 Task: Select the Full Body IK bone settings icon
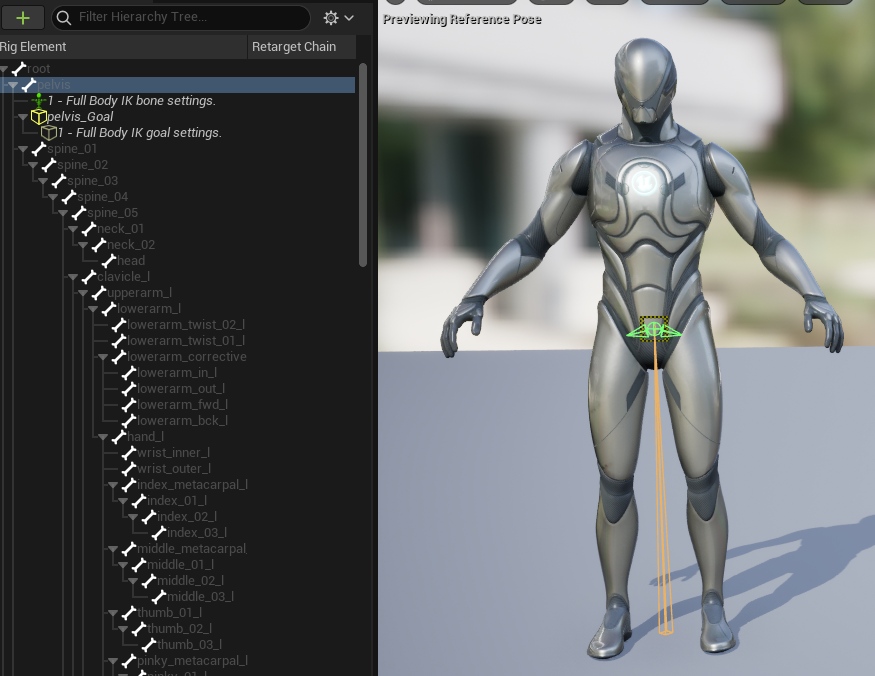39,100
